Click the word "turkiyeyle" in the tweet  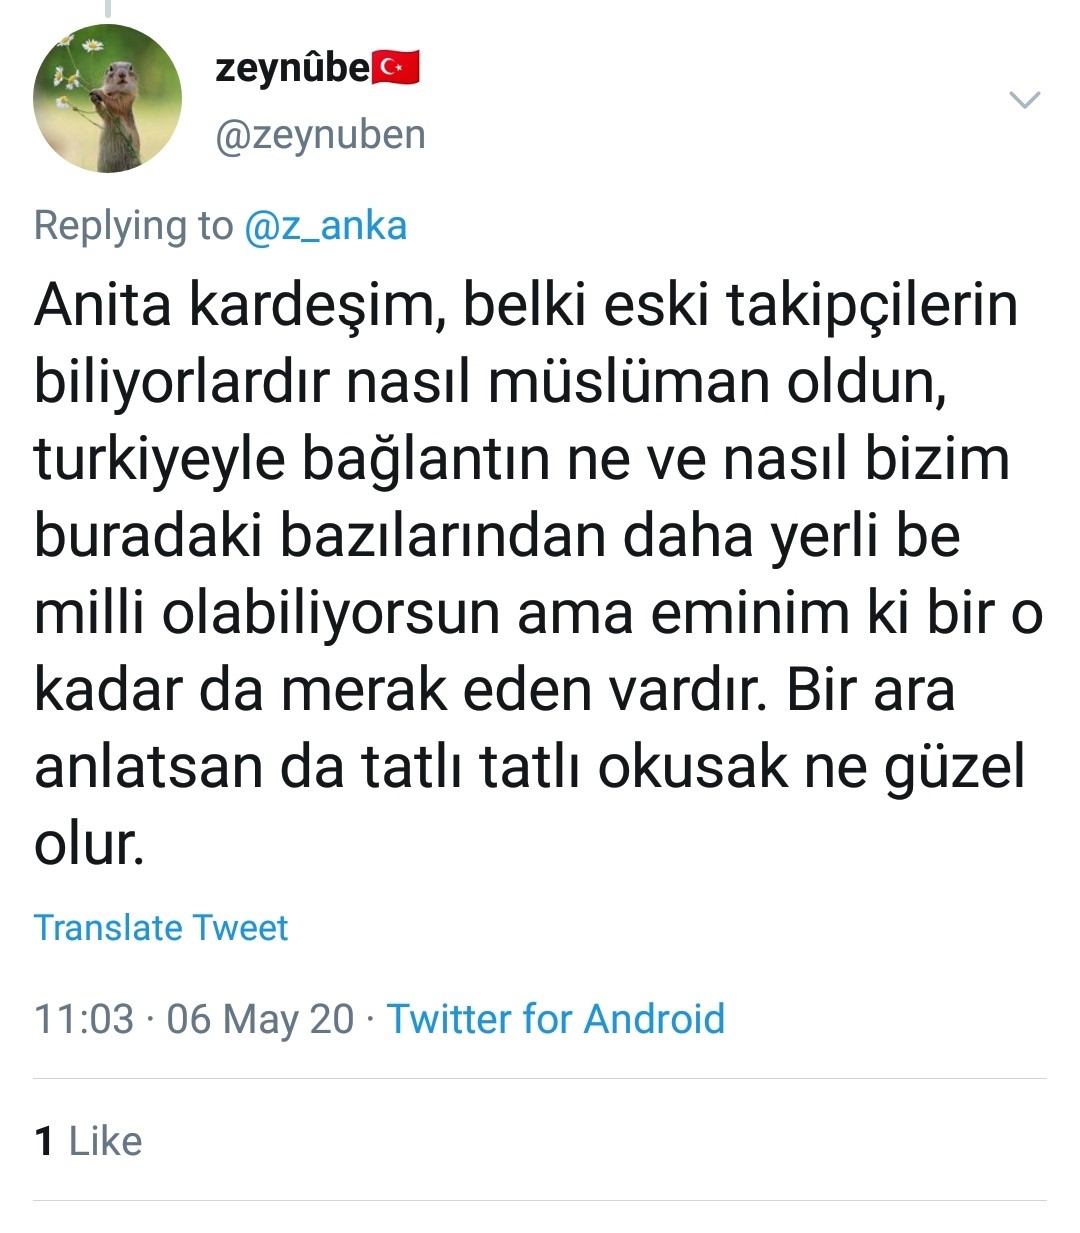click(x=158, y=460)
